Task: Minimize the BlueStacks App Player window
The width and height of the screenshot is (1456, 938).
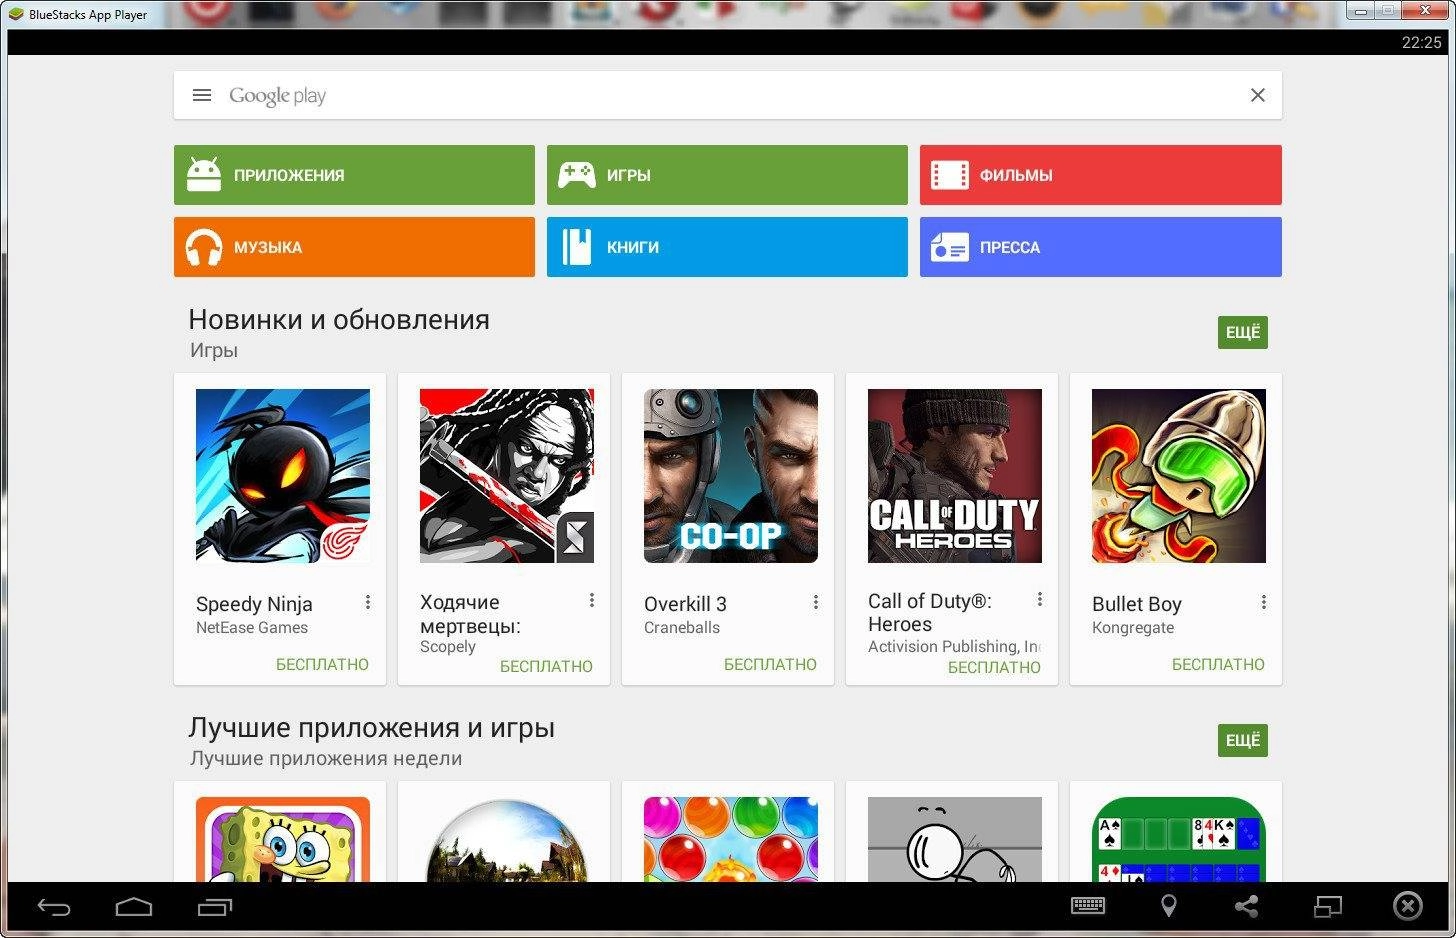Action: pos(1360,11)
